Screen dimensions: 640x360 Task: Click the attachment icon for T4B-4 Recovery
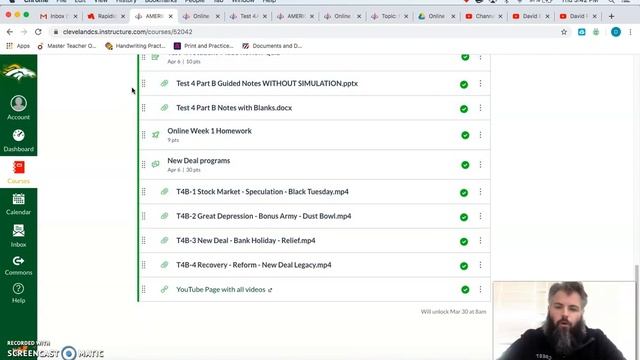coord(164,265)
